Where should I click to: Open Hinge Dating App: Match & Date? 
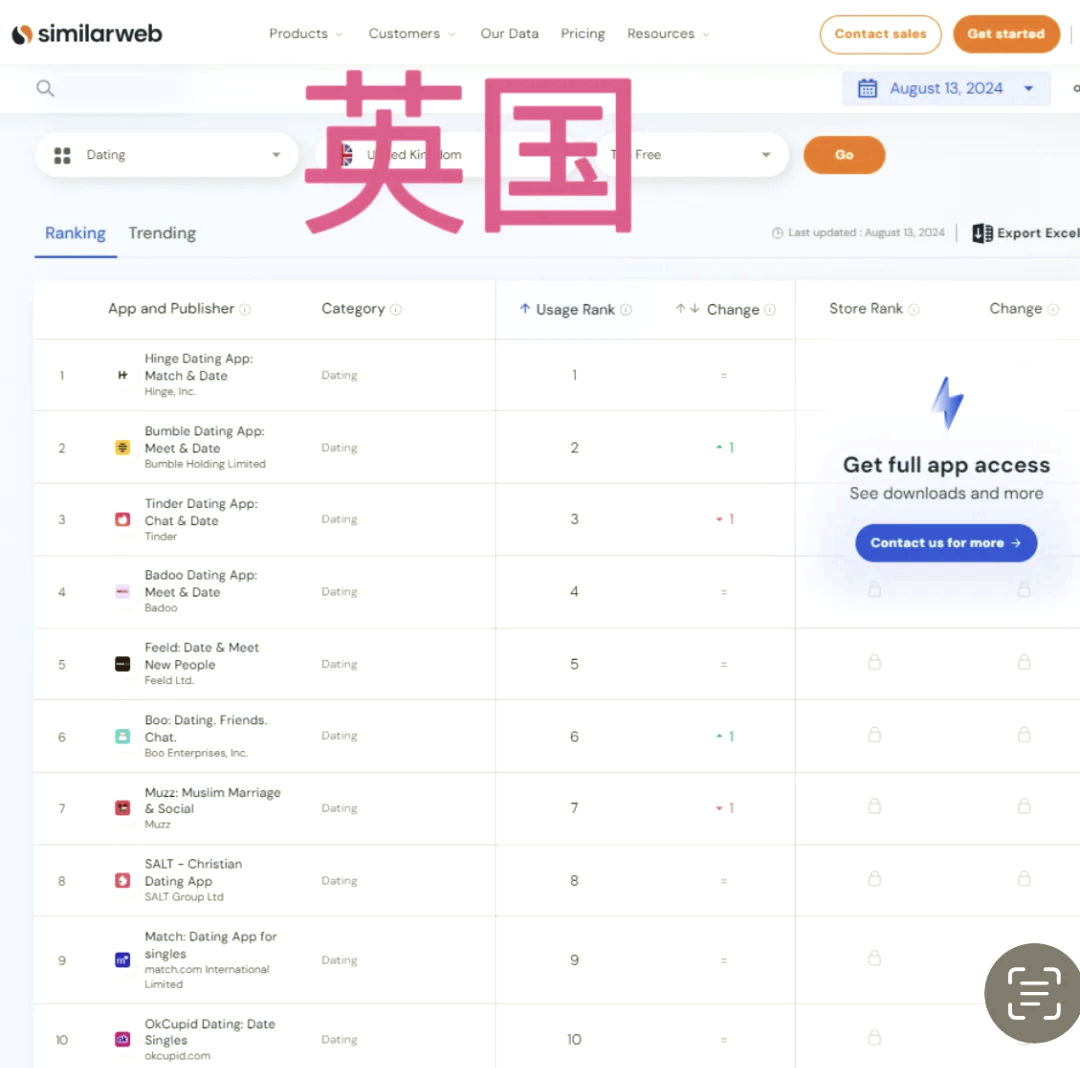point(198,367)
